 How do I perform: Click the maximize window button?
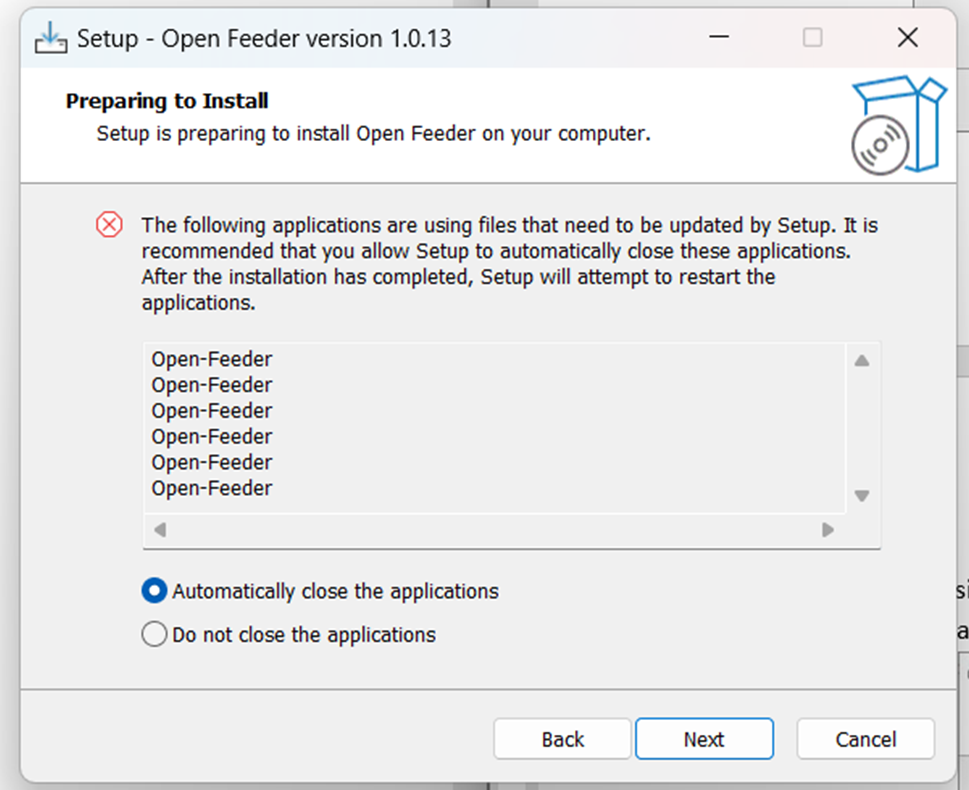813,38
